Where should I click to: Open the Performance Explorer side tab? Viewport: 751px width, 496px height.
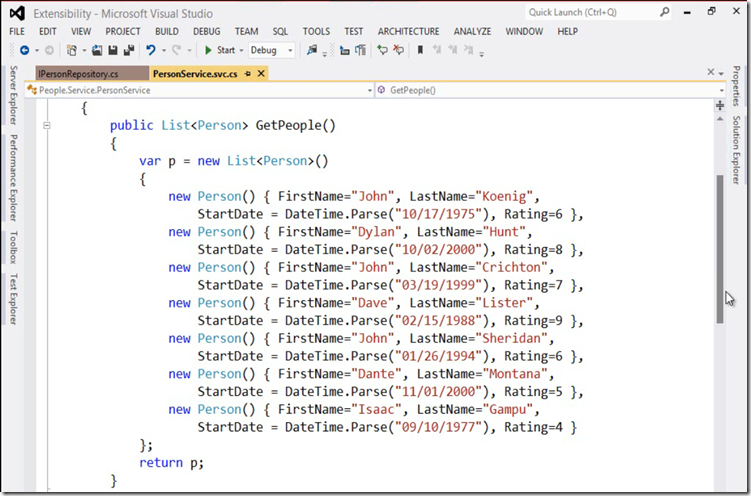(13, 178)
